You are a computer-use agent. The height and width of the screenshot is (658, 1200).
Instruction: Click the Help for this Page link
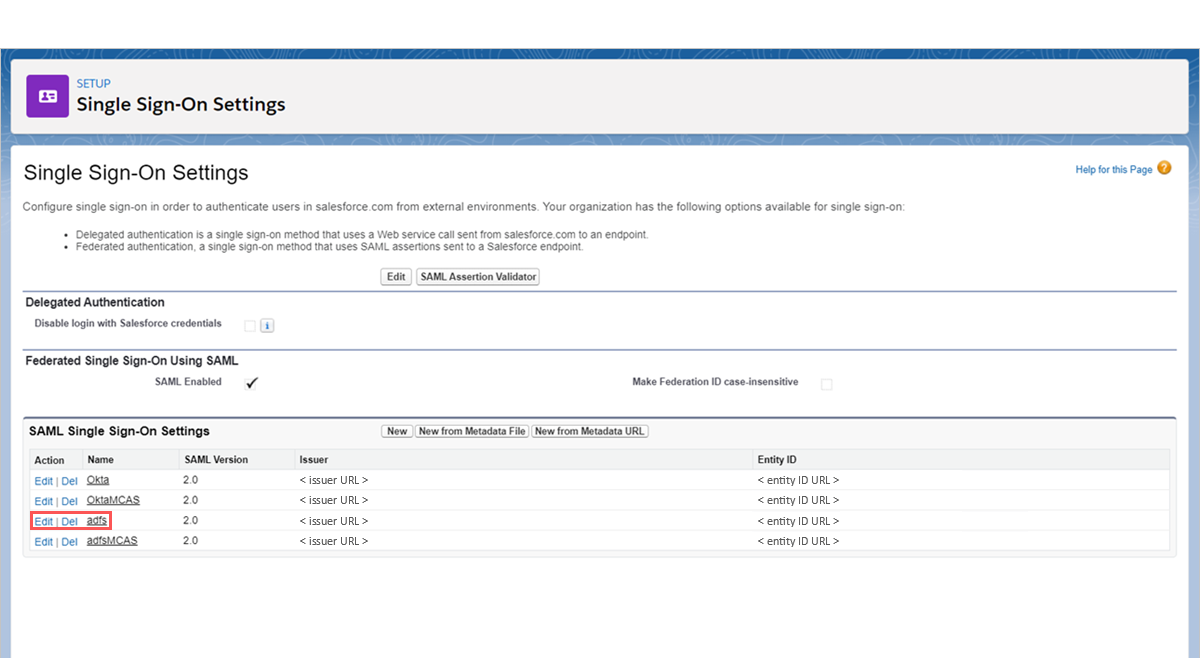(1113, 169)
